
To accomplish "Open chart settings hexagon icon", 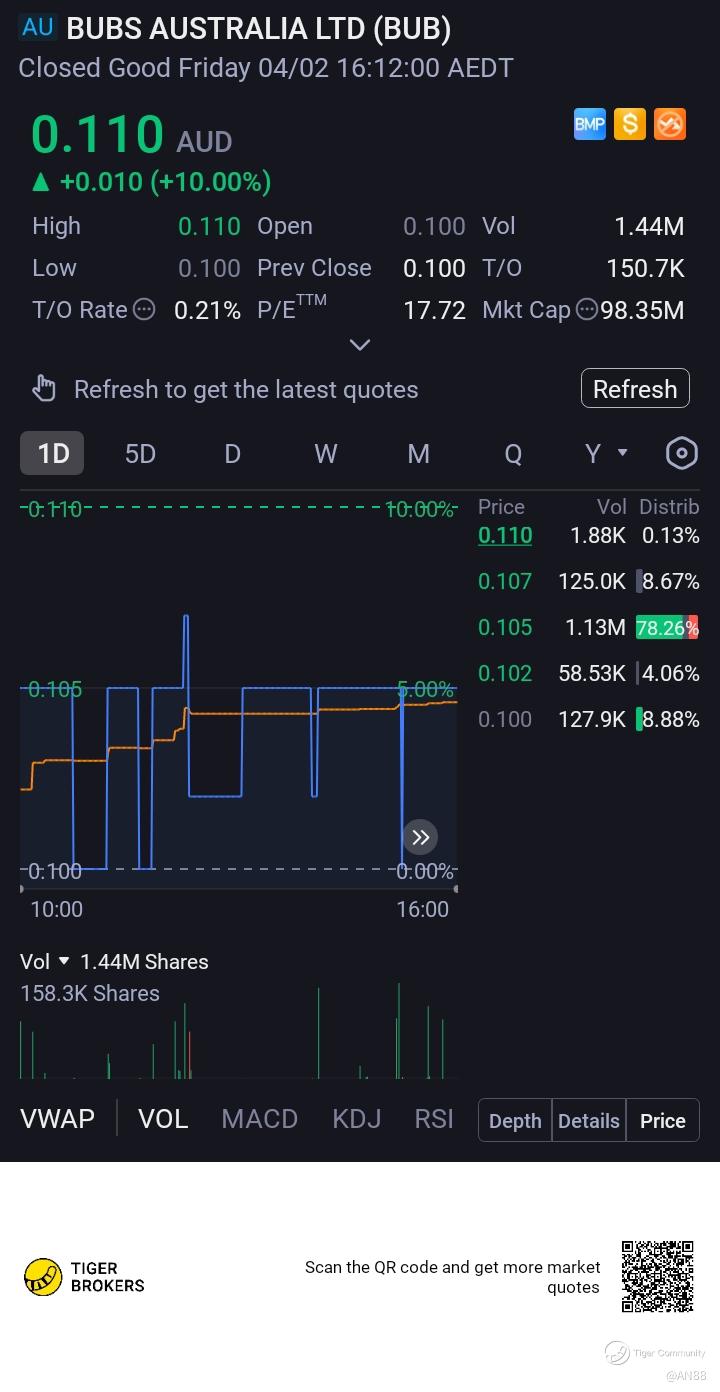I will (x=681, y=453).
